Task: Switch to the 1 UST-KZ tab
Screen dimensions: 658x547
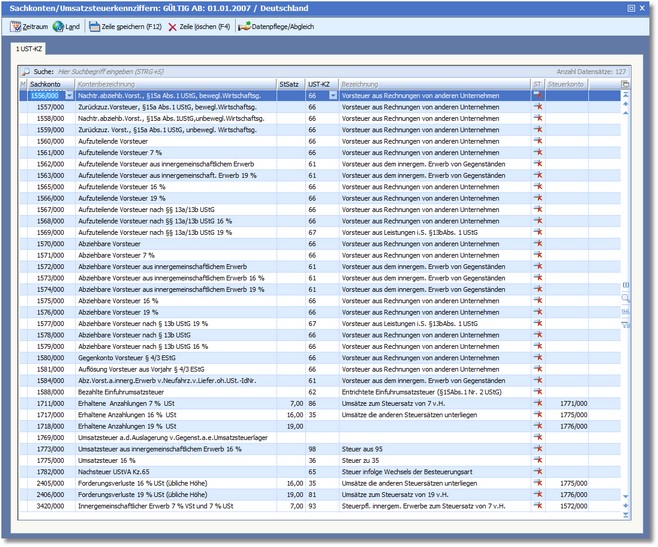Action: (28, 48)
